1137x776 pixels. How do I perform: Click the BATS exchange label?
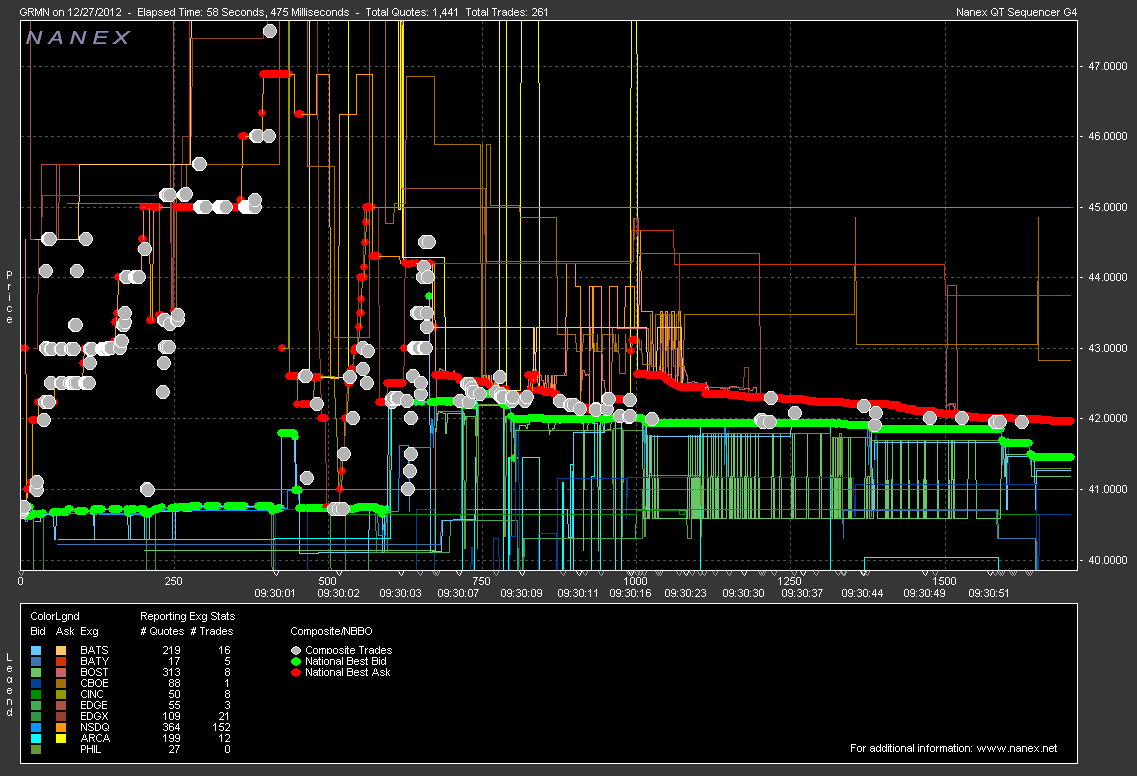coord(94,651)
